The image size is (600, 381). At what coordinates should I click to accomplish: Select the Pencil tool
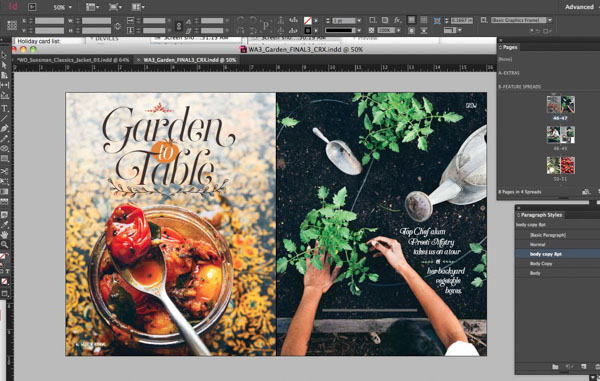pos(4,138)
